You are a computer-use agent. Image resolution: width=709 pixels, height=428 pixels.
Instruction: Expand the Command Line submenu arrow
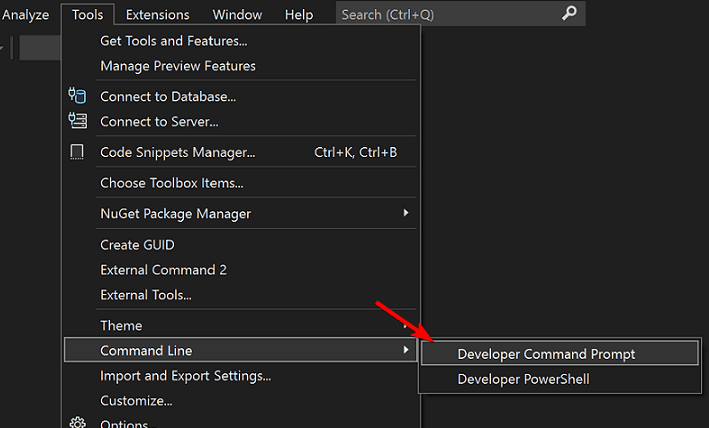click(405, 350)
